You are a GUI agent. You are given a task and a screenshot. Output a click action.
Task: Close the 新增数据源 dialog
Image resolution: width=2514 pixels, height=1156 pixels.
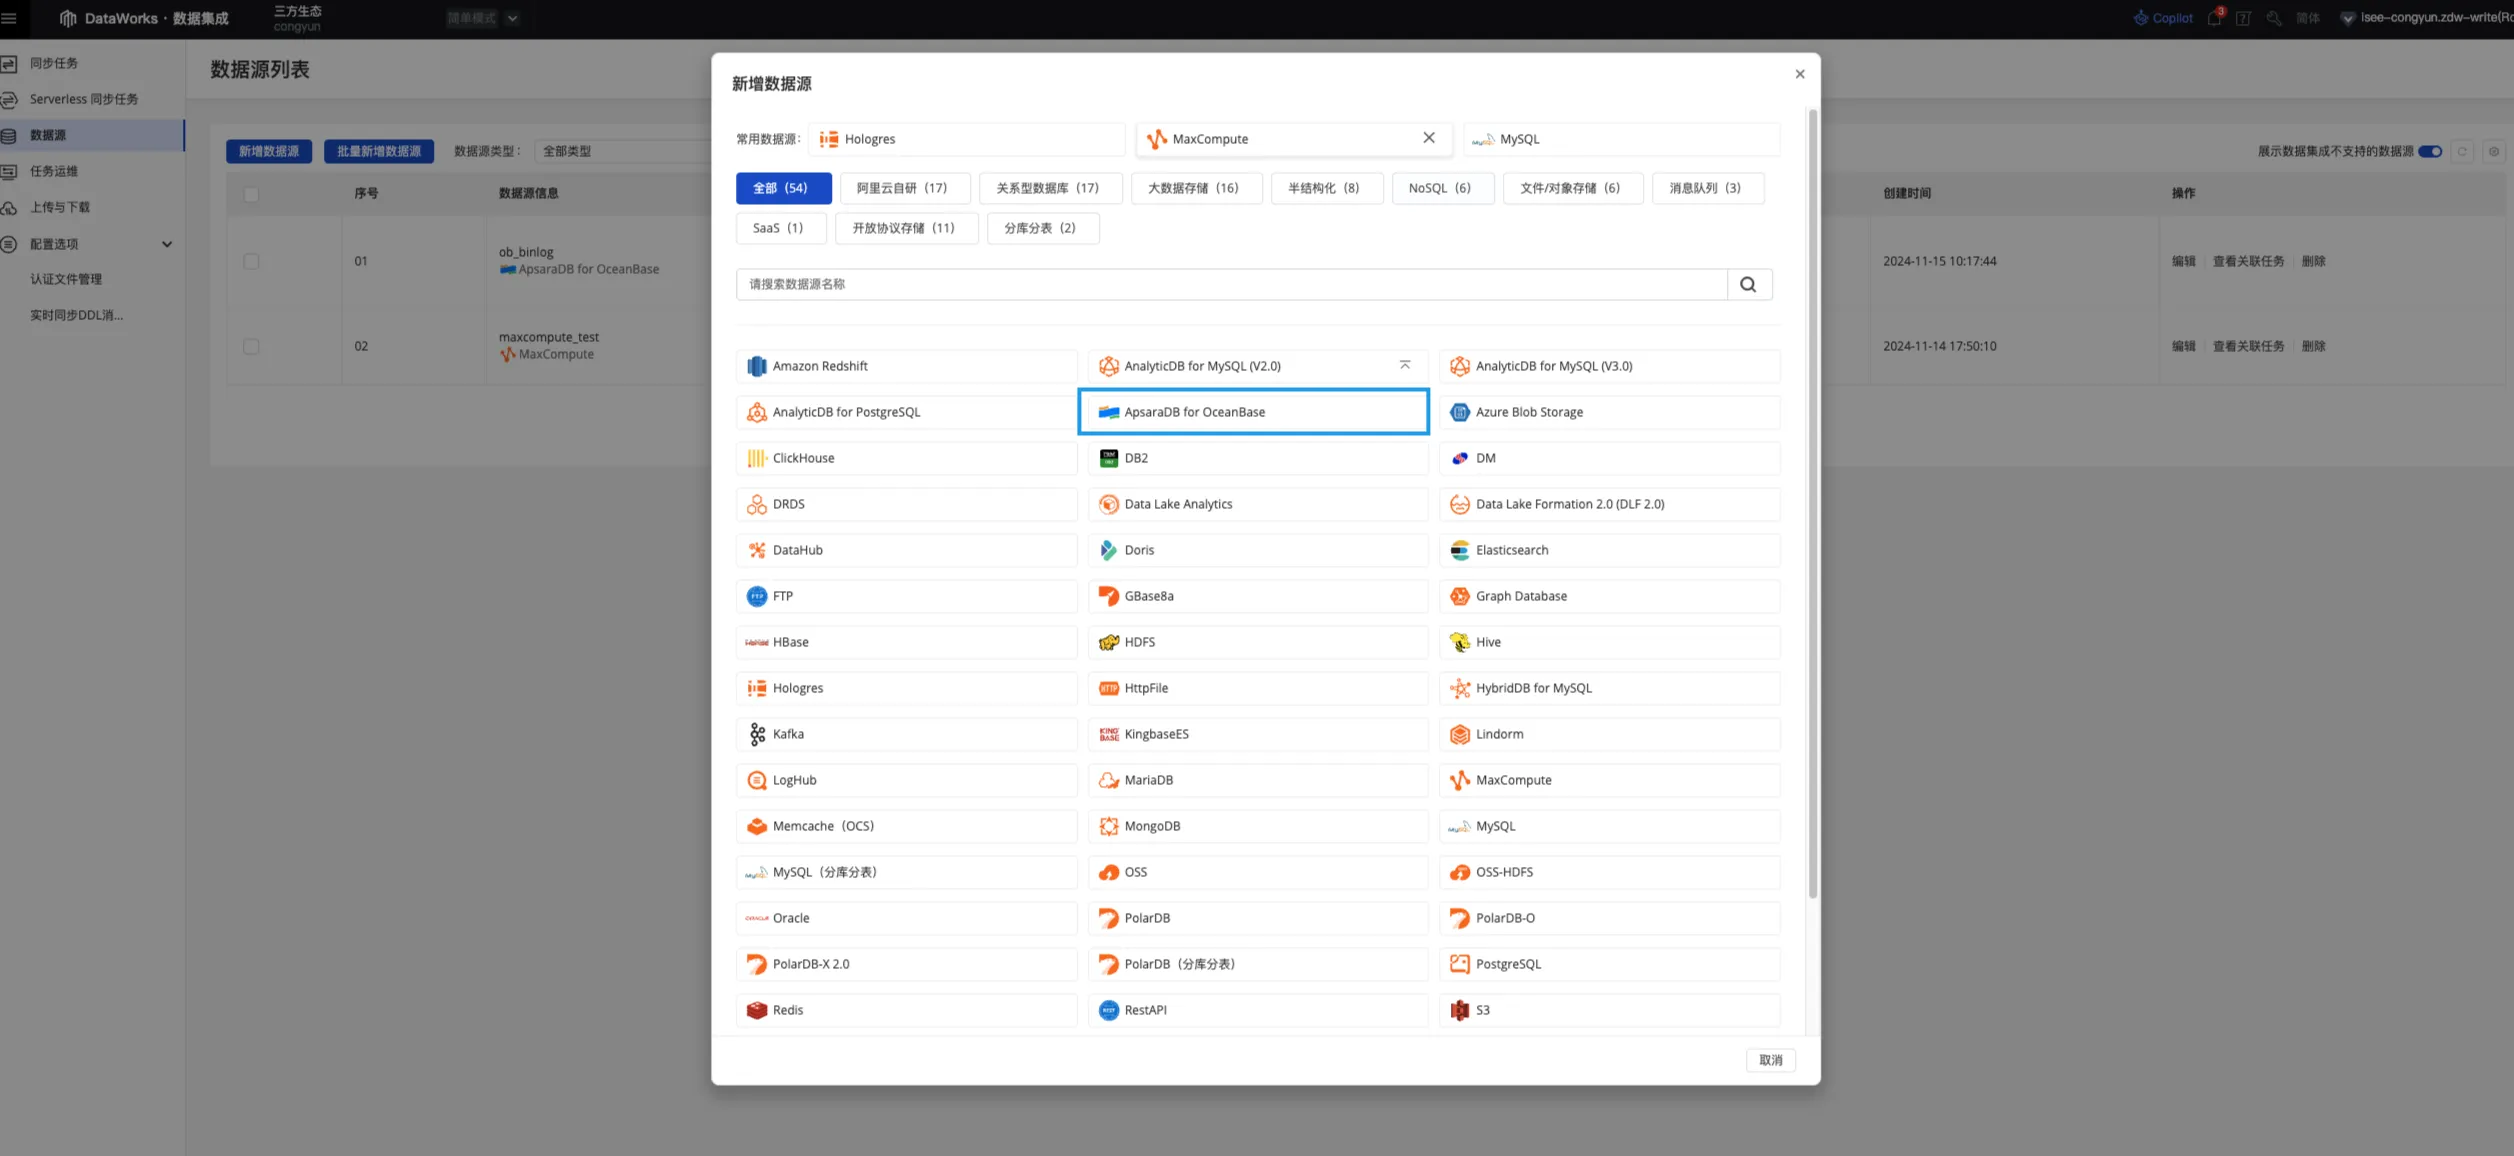pos(1800,74)
